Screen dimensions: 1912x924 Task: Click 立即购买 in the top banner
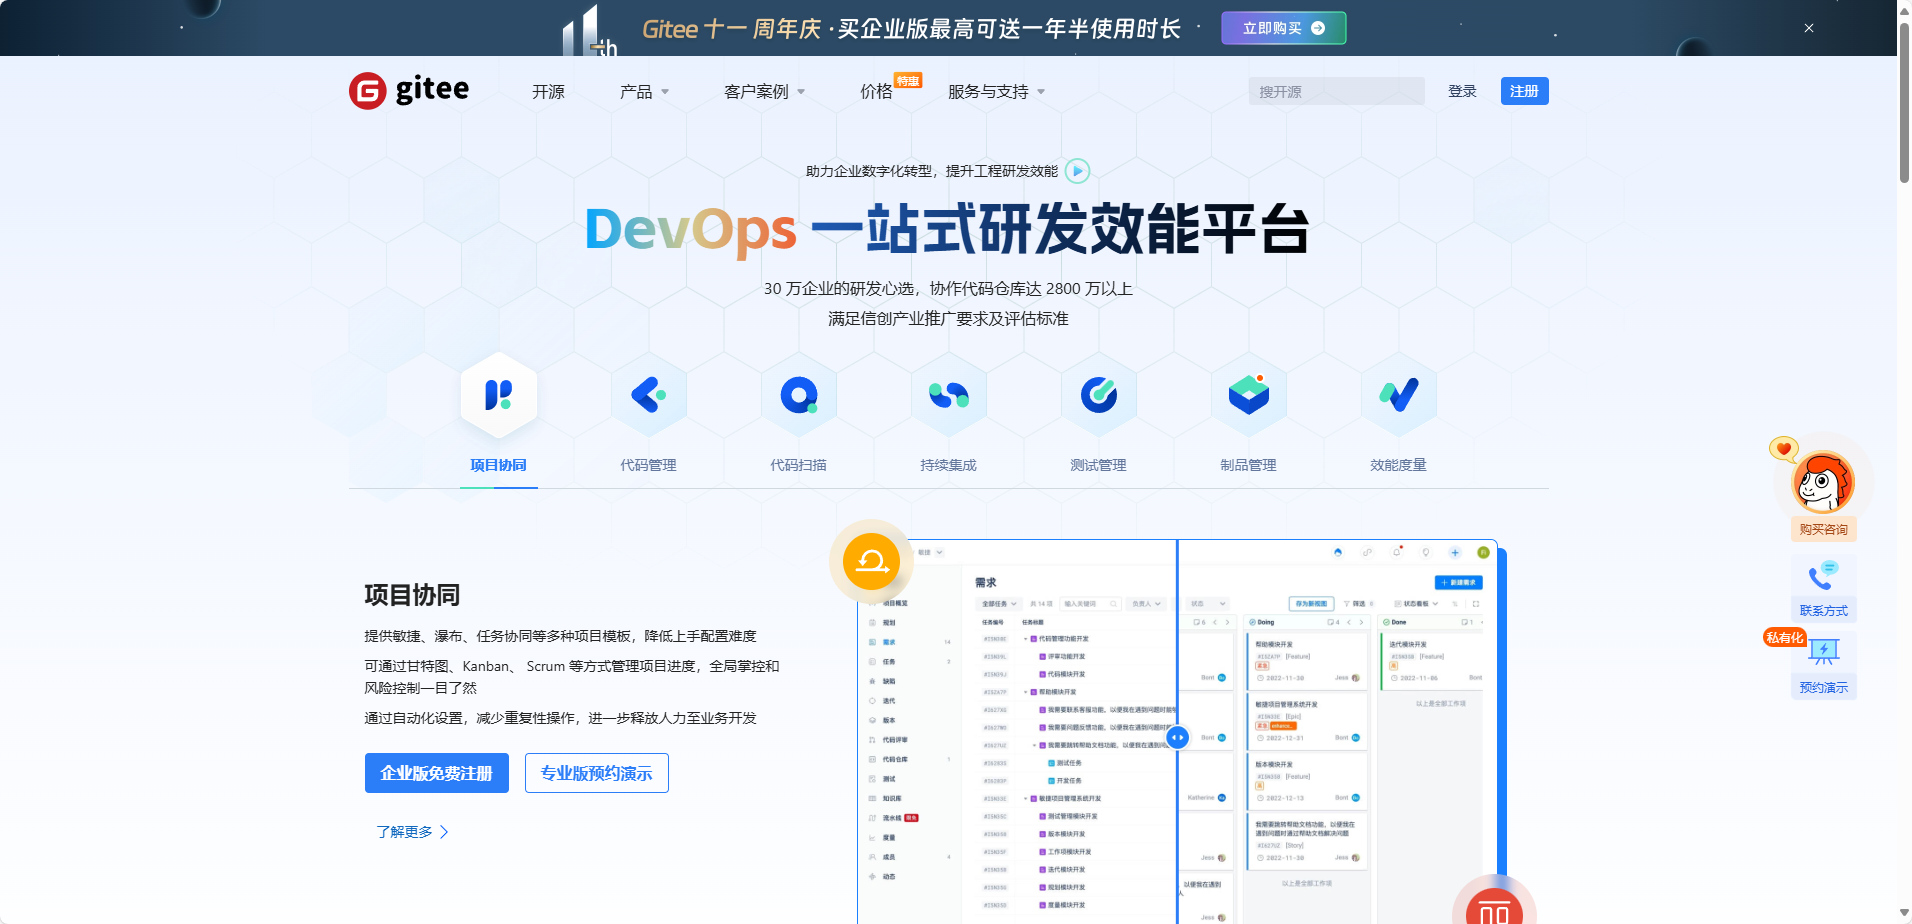tap(1284, 28)
